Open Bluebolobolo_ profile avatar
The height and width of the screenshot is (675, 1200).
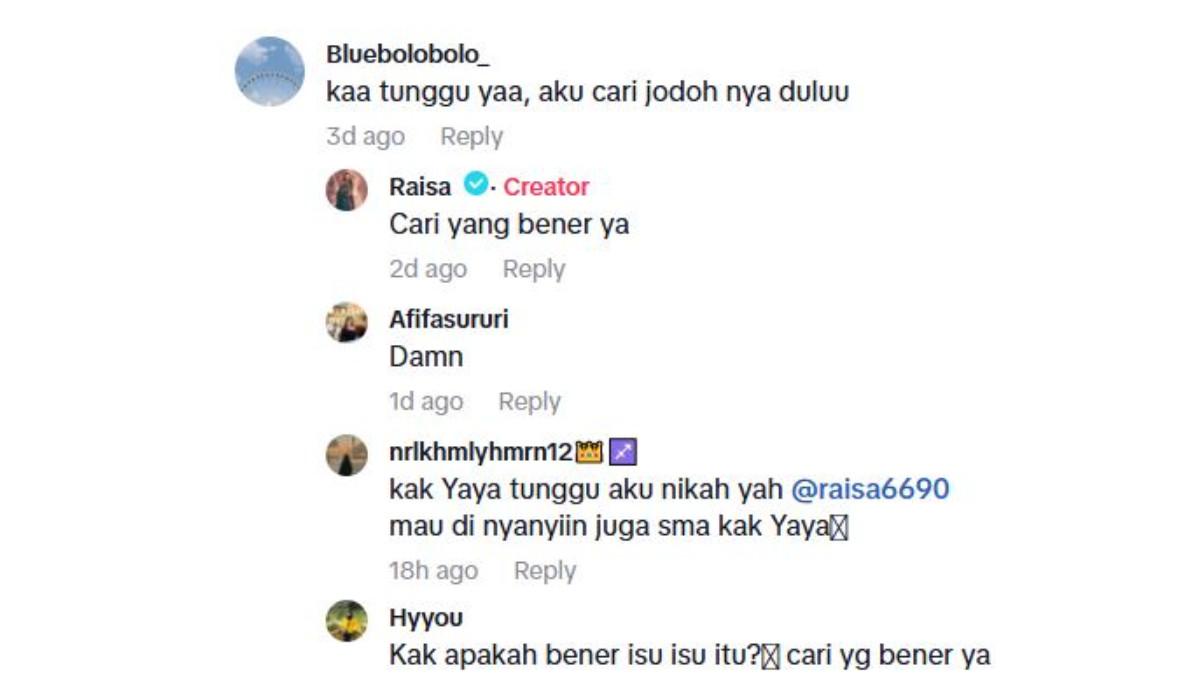tap(269, 71)
